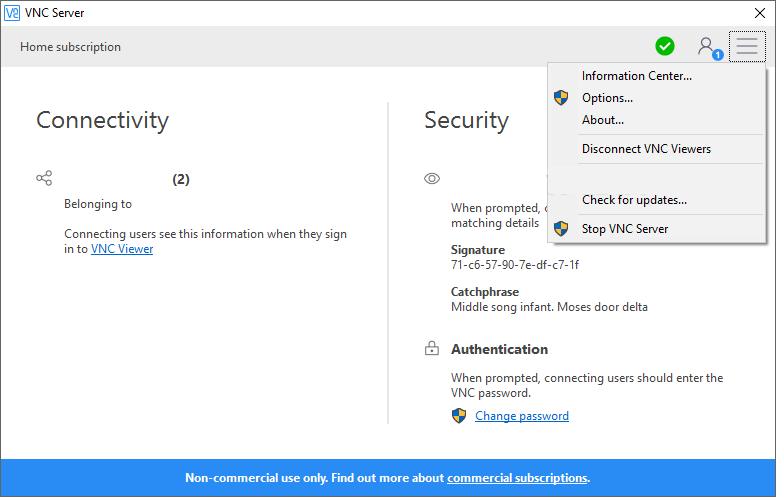Choose About... from the menu

pyautogui.click(x=603, y=120)
